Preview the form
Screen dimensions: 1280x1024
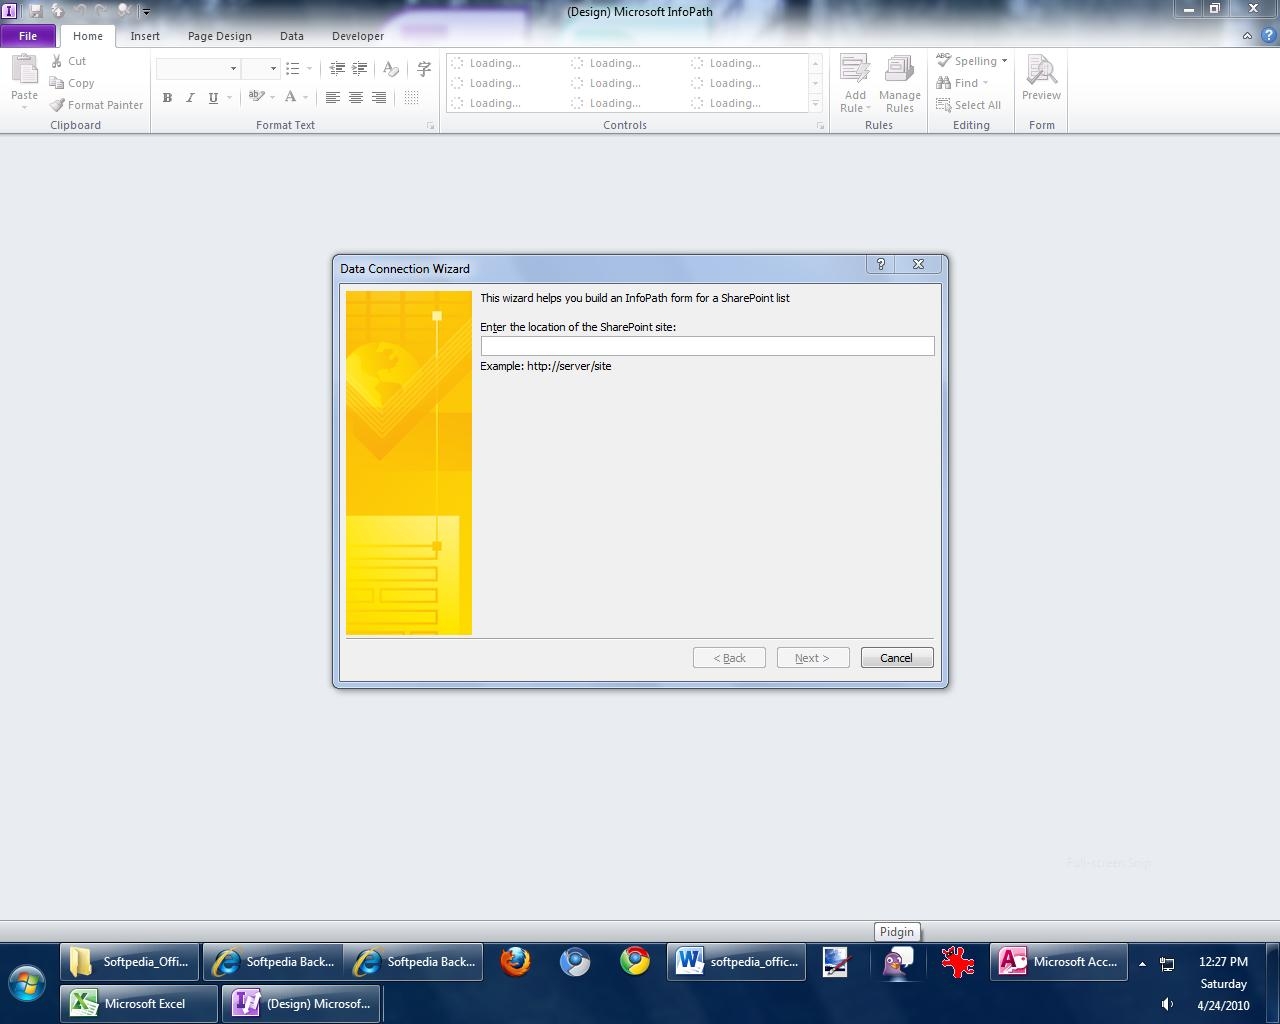click(1041, 78)
